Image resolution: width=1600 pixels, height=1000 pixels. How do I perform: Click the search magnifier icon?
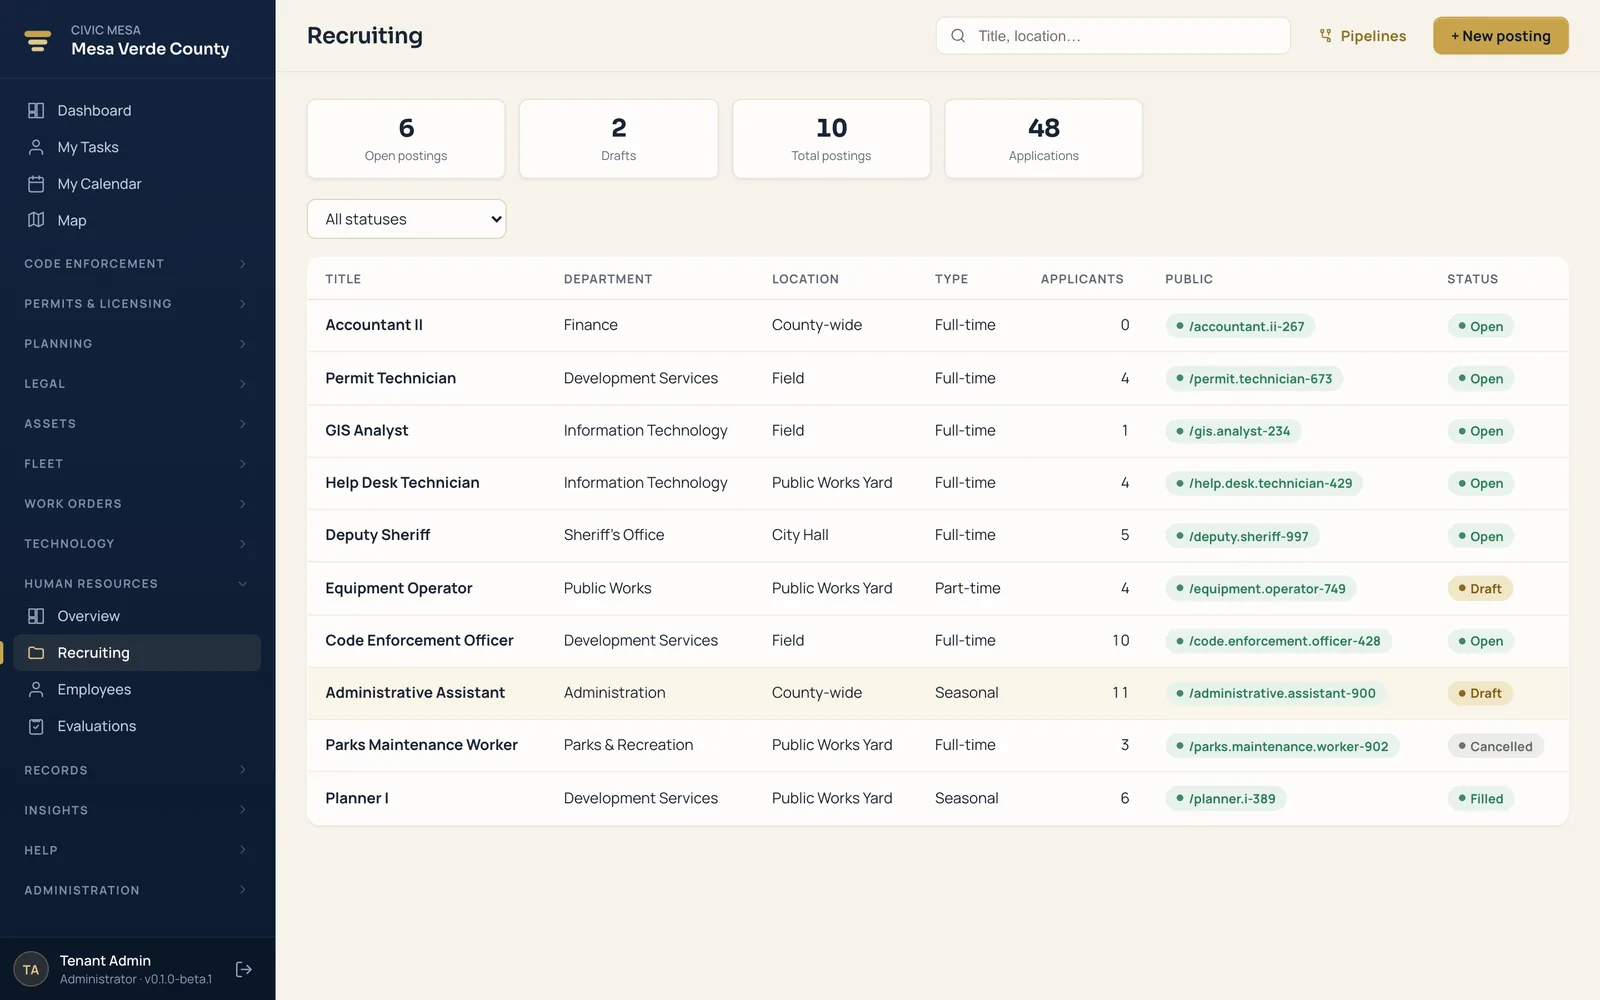coord(958,36)
